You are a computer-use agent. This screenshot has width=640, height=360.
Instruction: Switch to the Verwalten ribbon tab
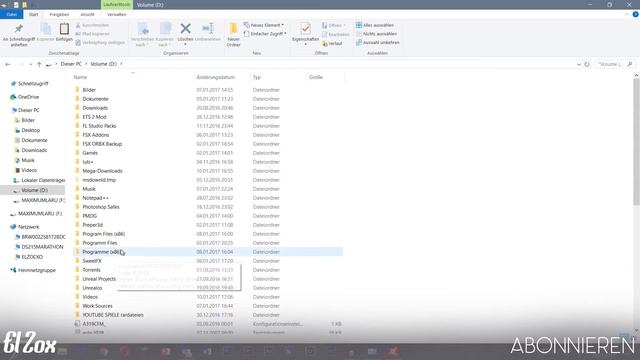[x=117, y=14]
